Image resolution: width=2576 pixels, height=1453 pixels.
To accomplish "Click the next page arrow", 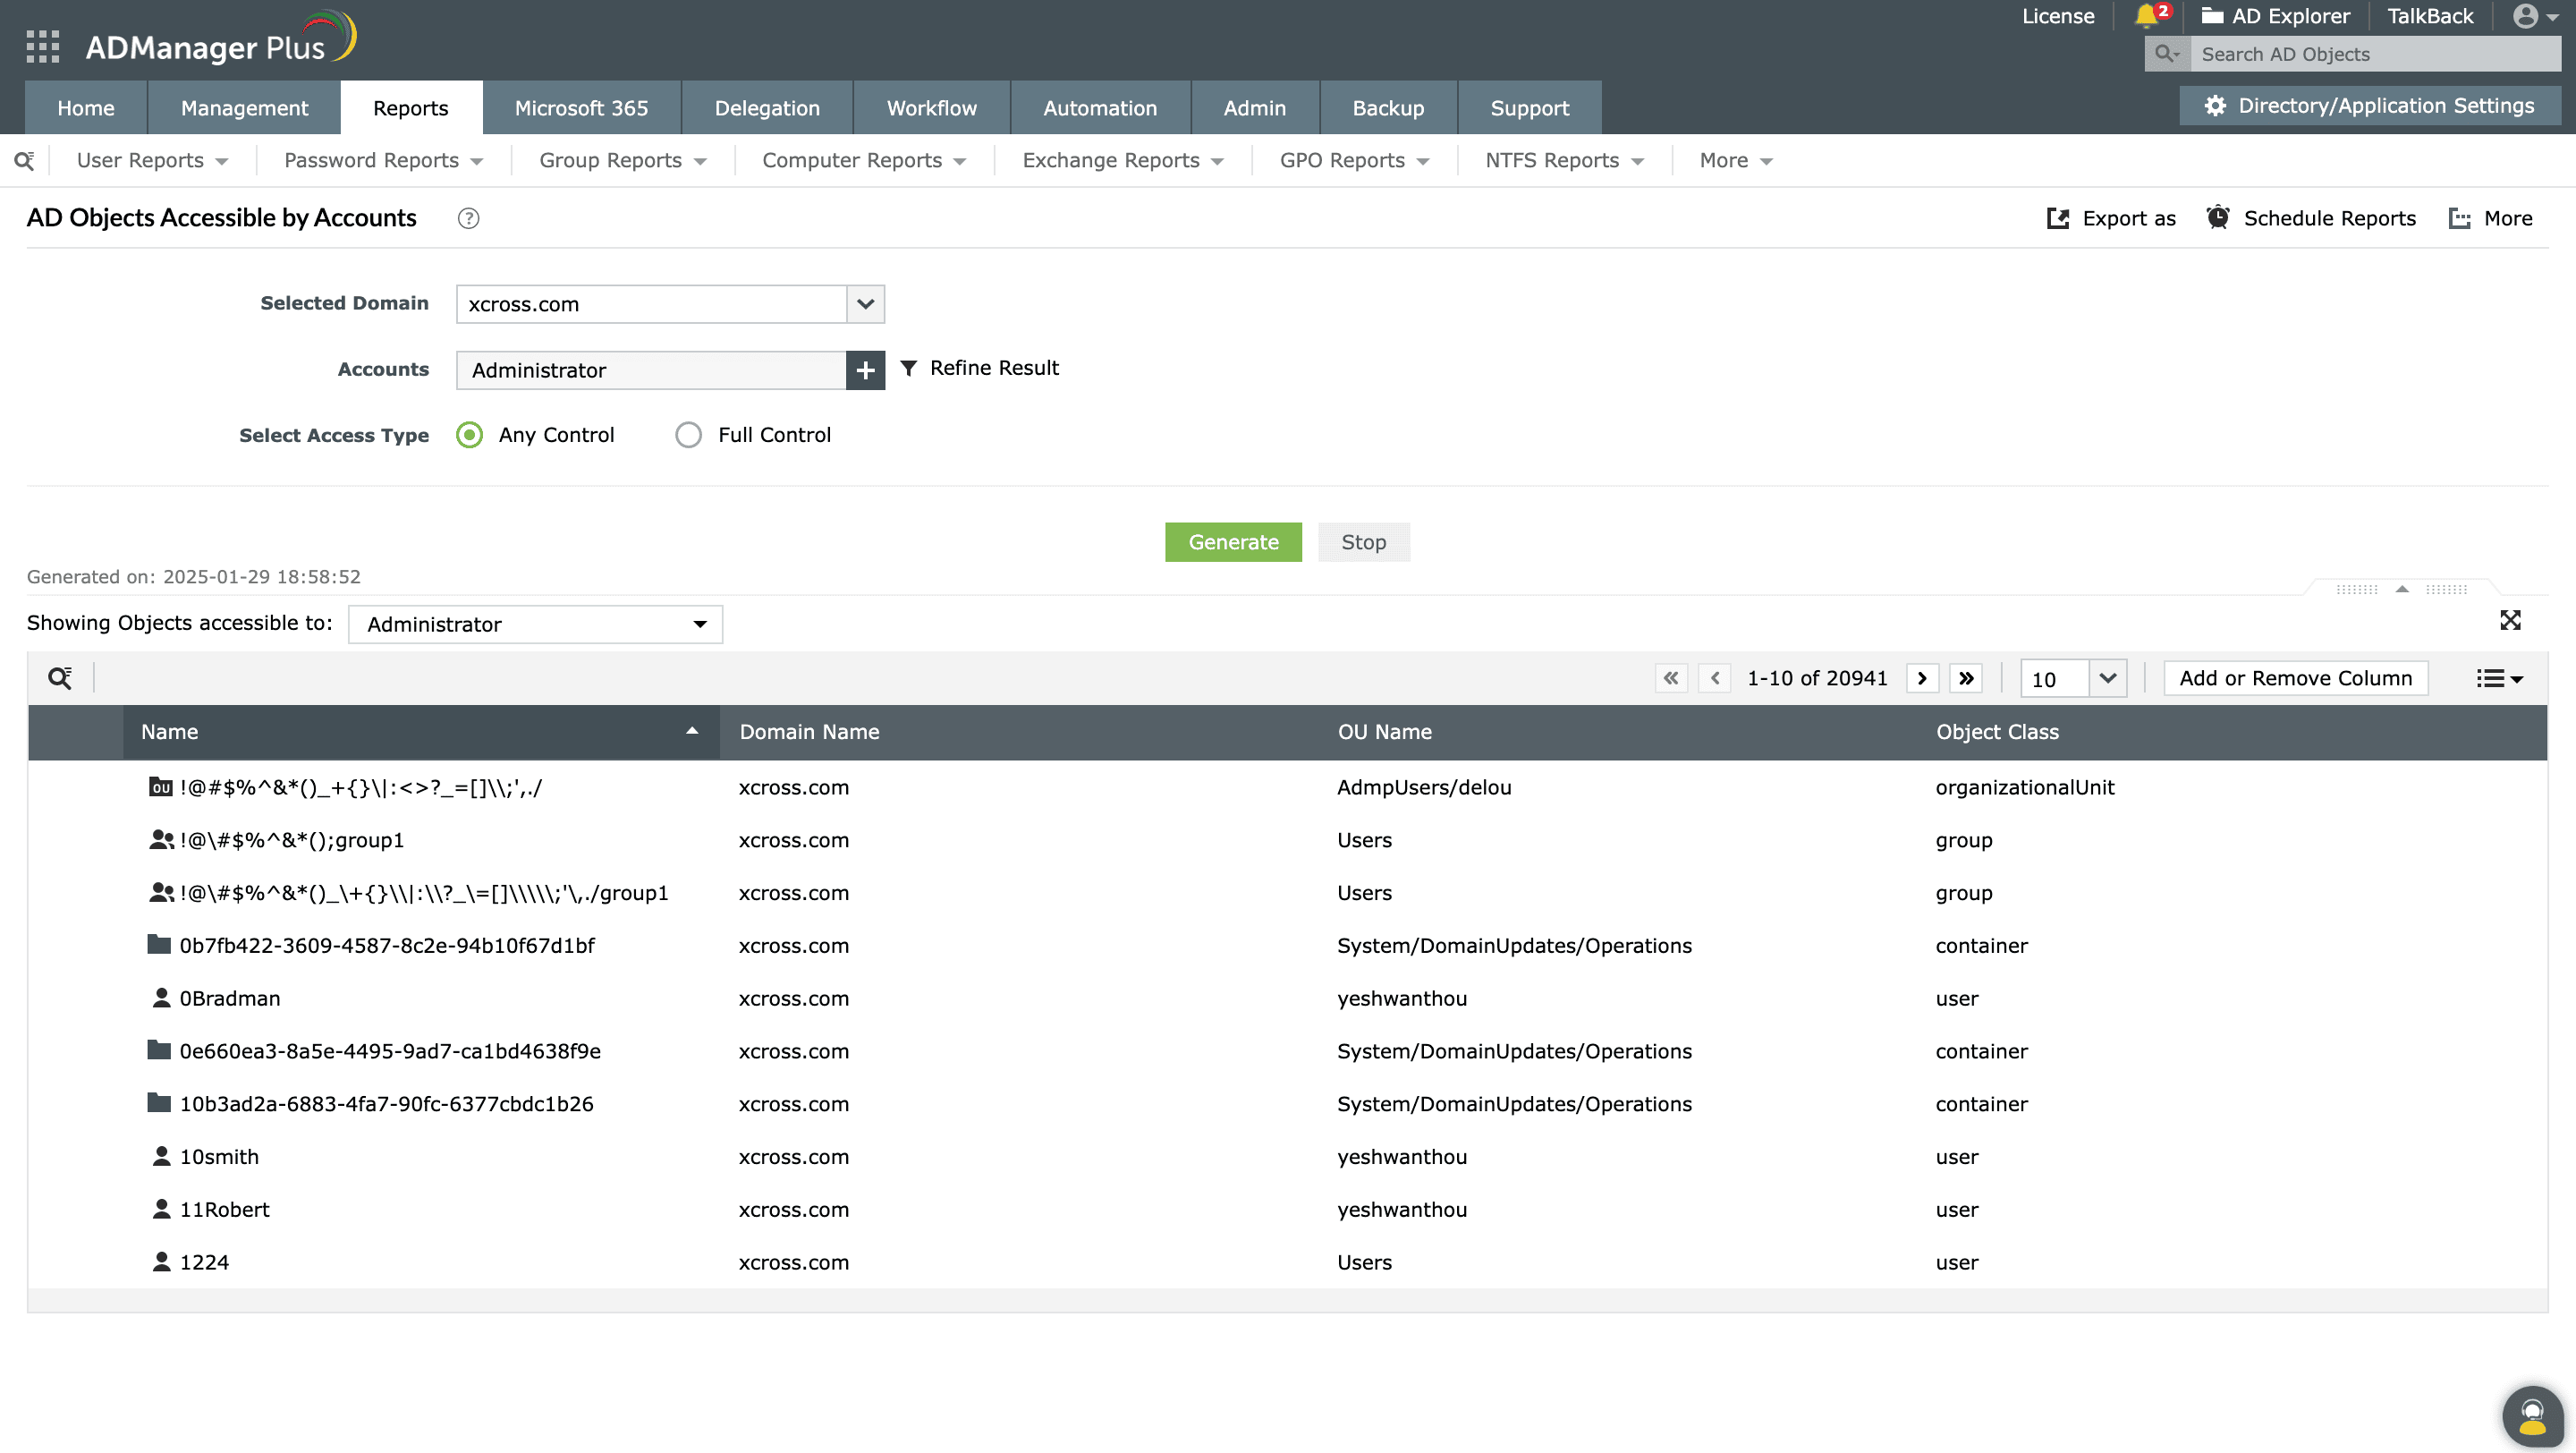I will 1922,678.
